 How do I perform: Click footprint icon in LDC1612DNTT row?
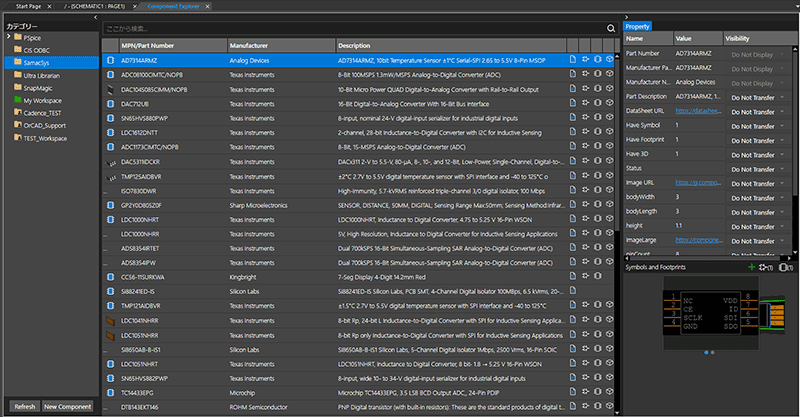click(x=597, y=132)
